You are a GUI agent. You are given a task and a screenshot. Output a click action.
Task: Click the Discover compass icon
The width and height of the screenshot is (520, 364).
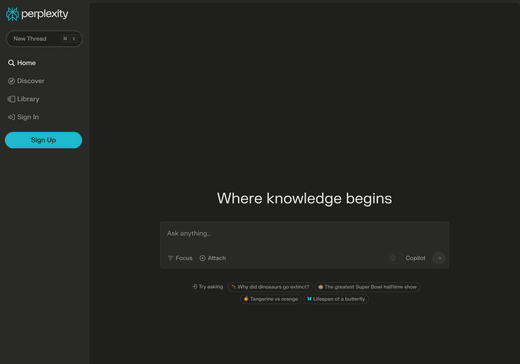(11, 81)
